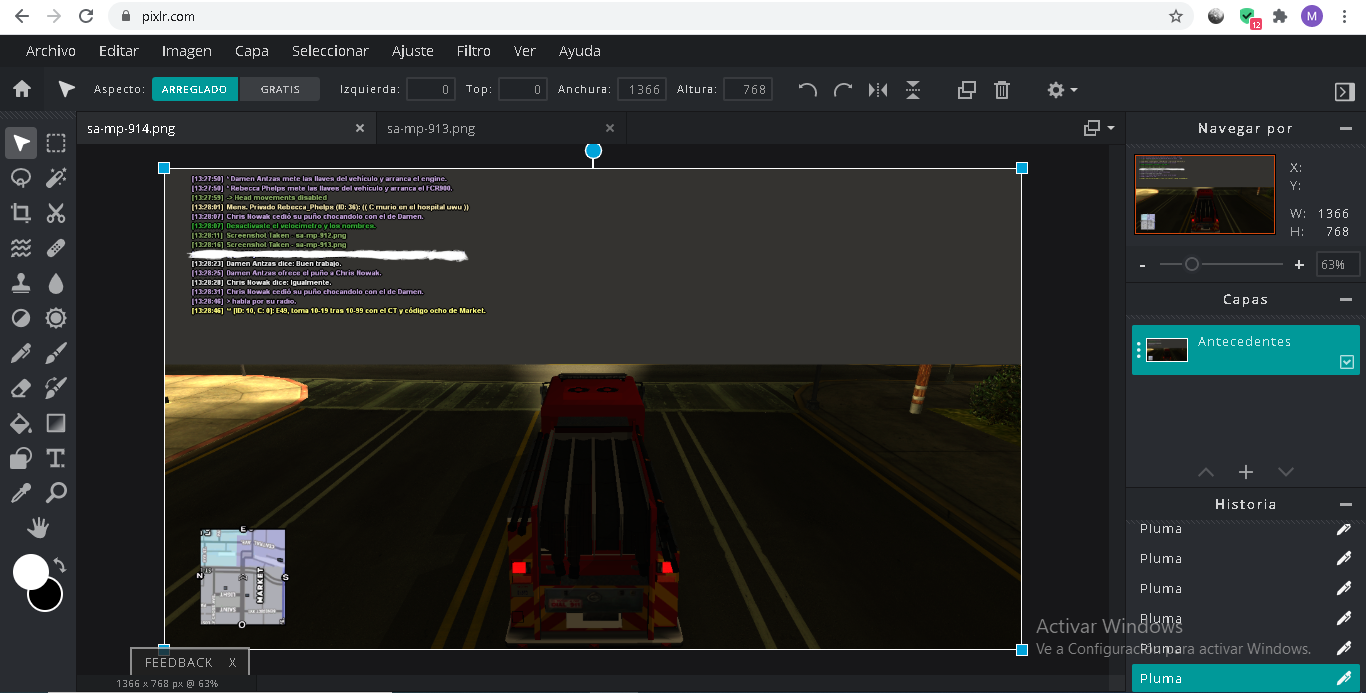This screenshot has height=693, width=1366.
Task: Select the Crop tool
Action: (x=21, y=213)
